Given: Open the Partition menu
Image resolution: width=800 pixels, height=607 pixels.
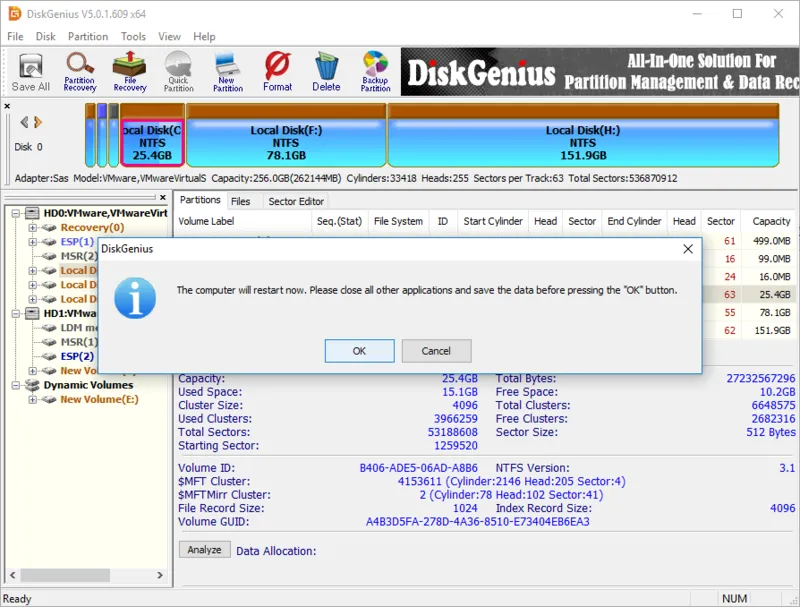Looking at the screenshot, I should [88, 36].
